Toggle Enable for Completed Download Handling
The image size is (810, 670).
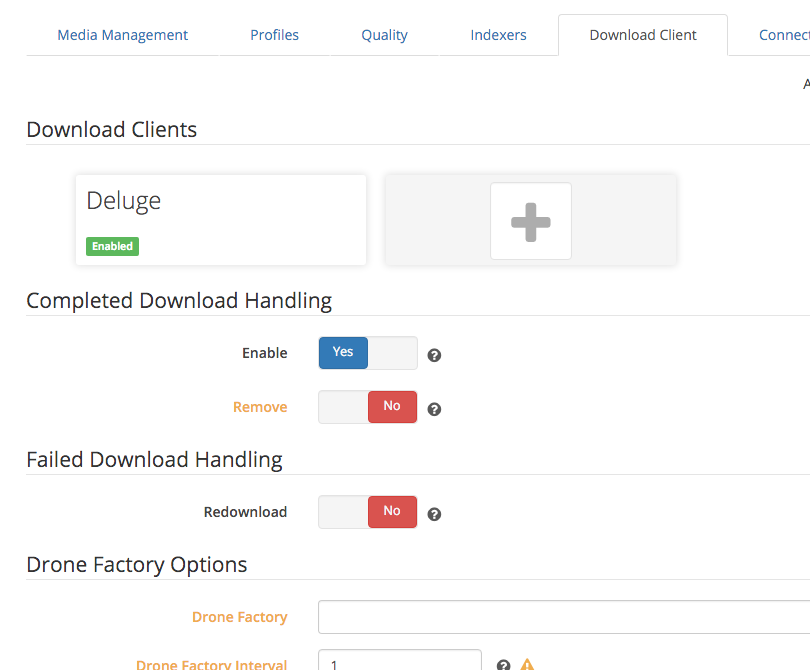tap(367, 353)
